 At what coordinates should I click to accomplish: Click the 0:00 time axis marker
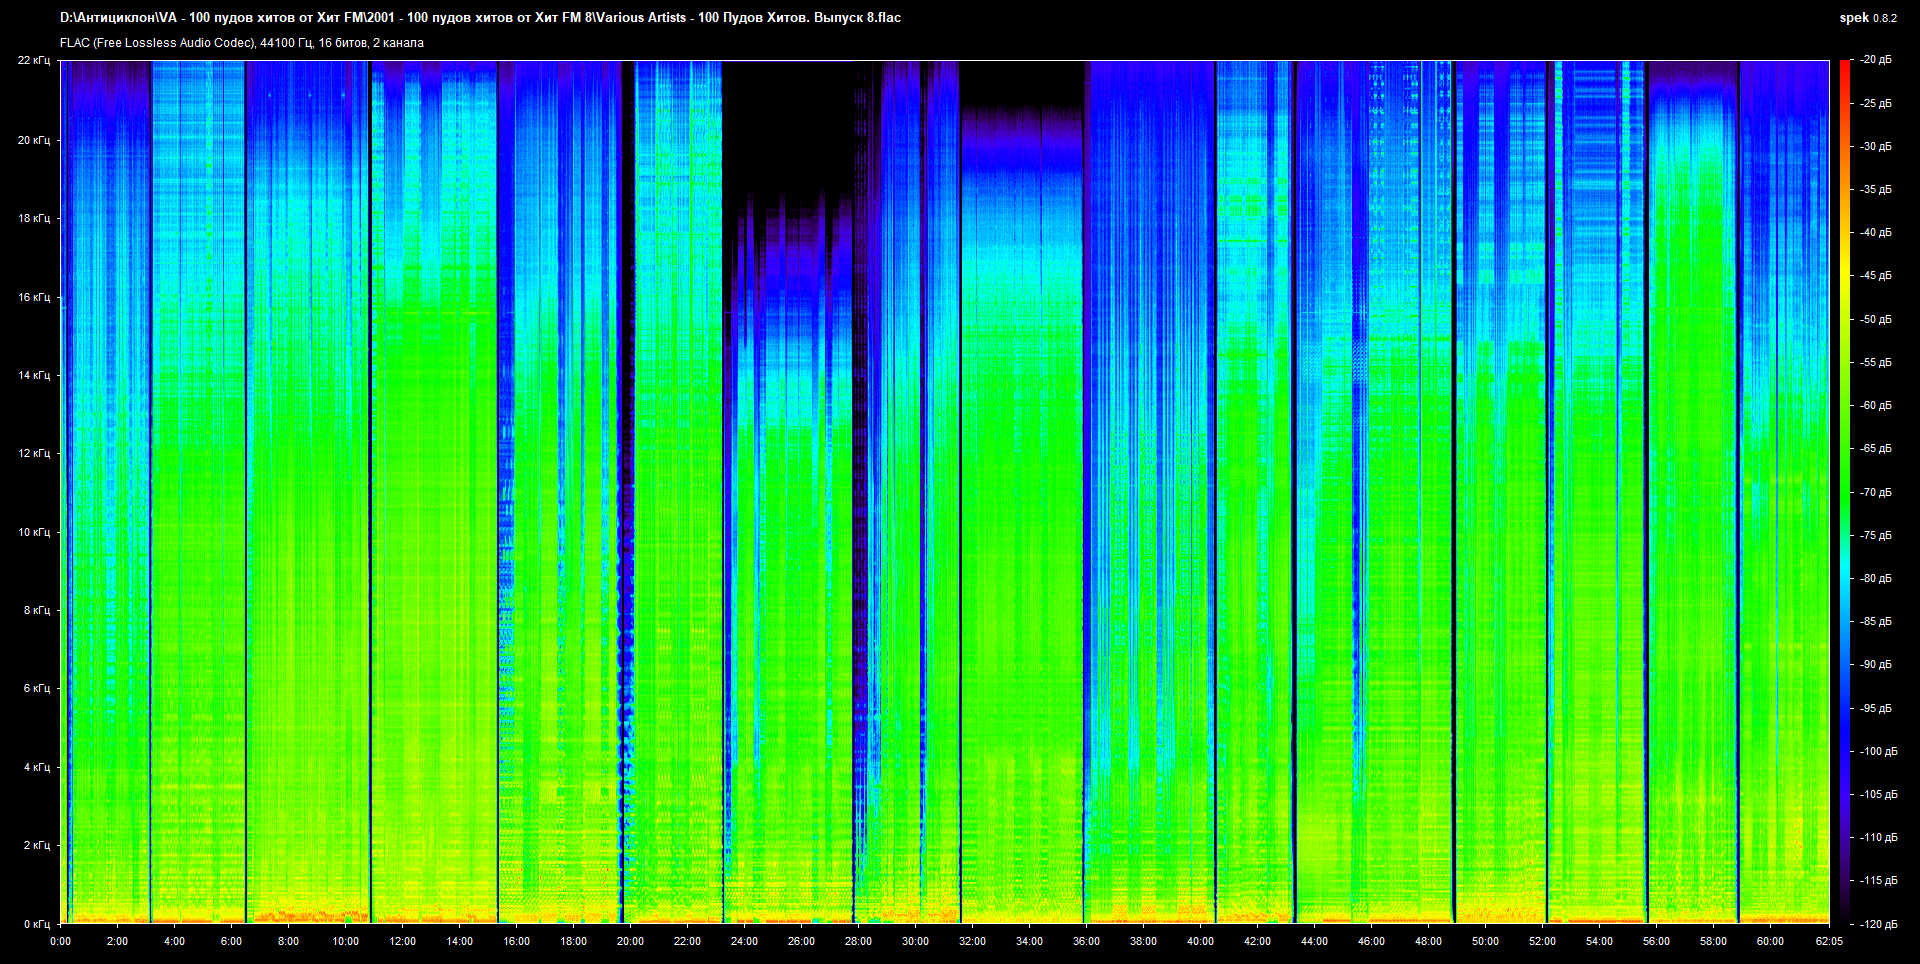(60, 941)
